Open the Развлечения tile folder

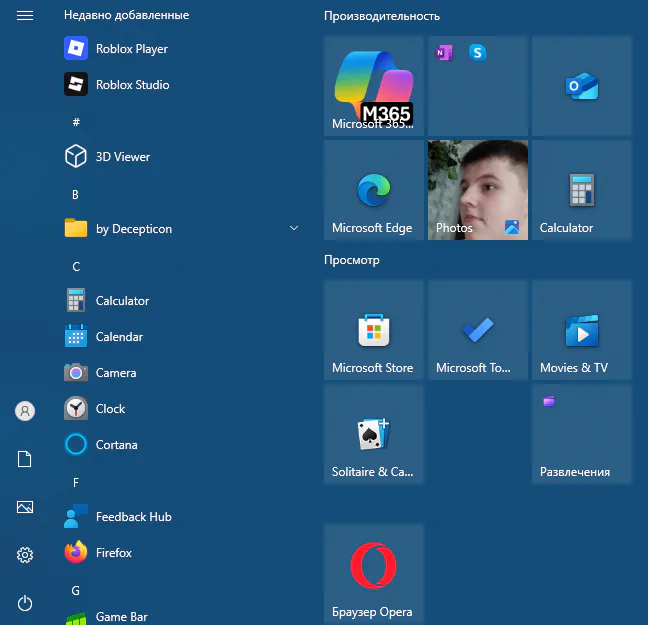582,434
